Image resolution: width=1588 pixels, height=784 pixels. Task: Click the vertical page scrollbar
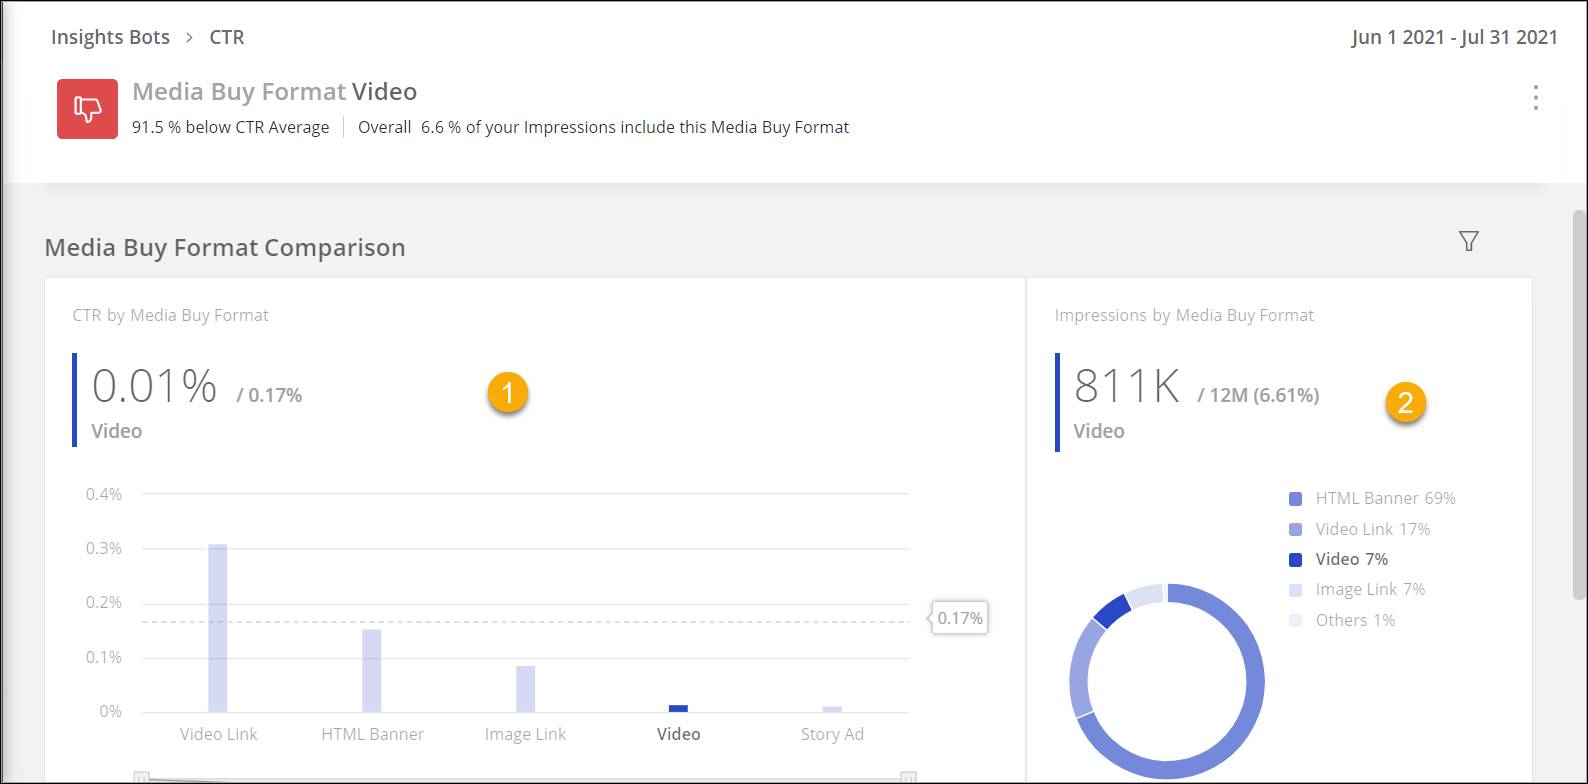coord(1579,404)
